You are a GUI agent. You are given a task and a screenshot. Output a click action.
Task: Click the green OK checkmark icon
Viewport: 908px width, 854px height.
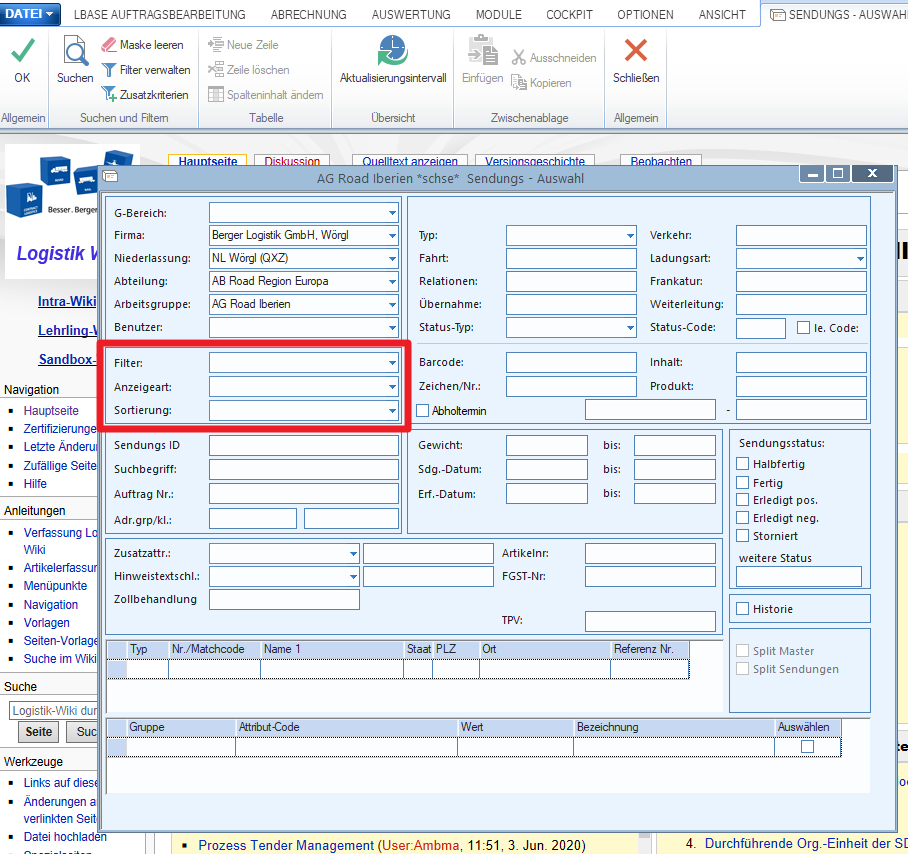pyautogui.click(x=23, y=51)
